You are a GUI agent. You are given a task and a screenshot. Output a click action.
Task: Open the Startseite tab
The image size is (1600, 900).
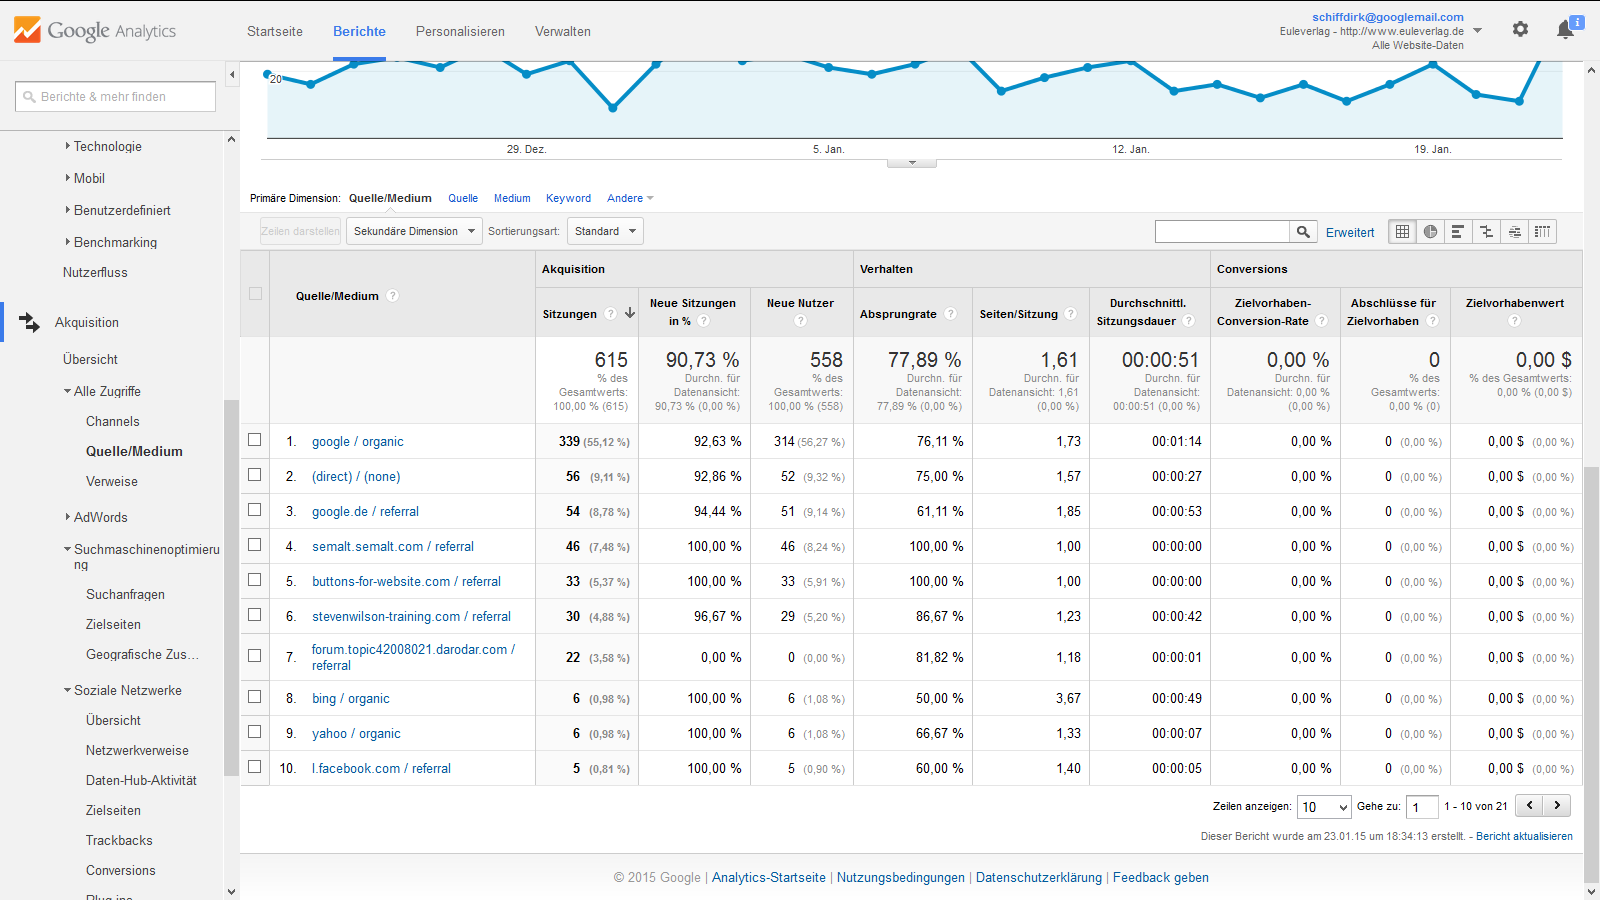pyautogui.click(x=275, y=31)
